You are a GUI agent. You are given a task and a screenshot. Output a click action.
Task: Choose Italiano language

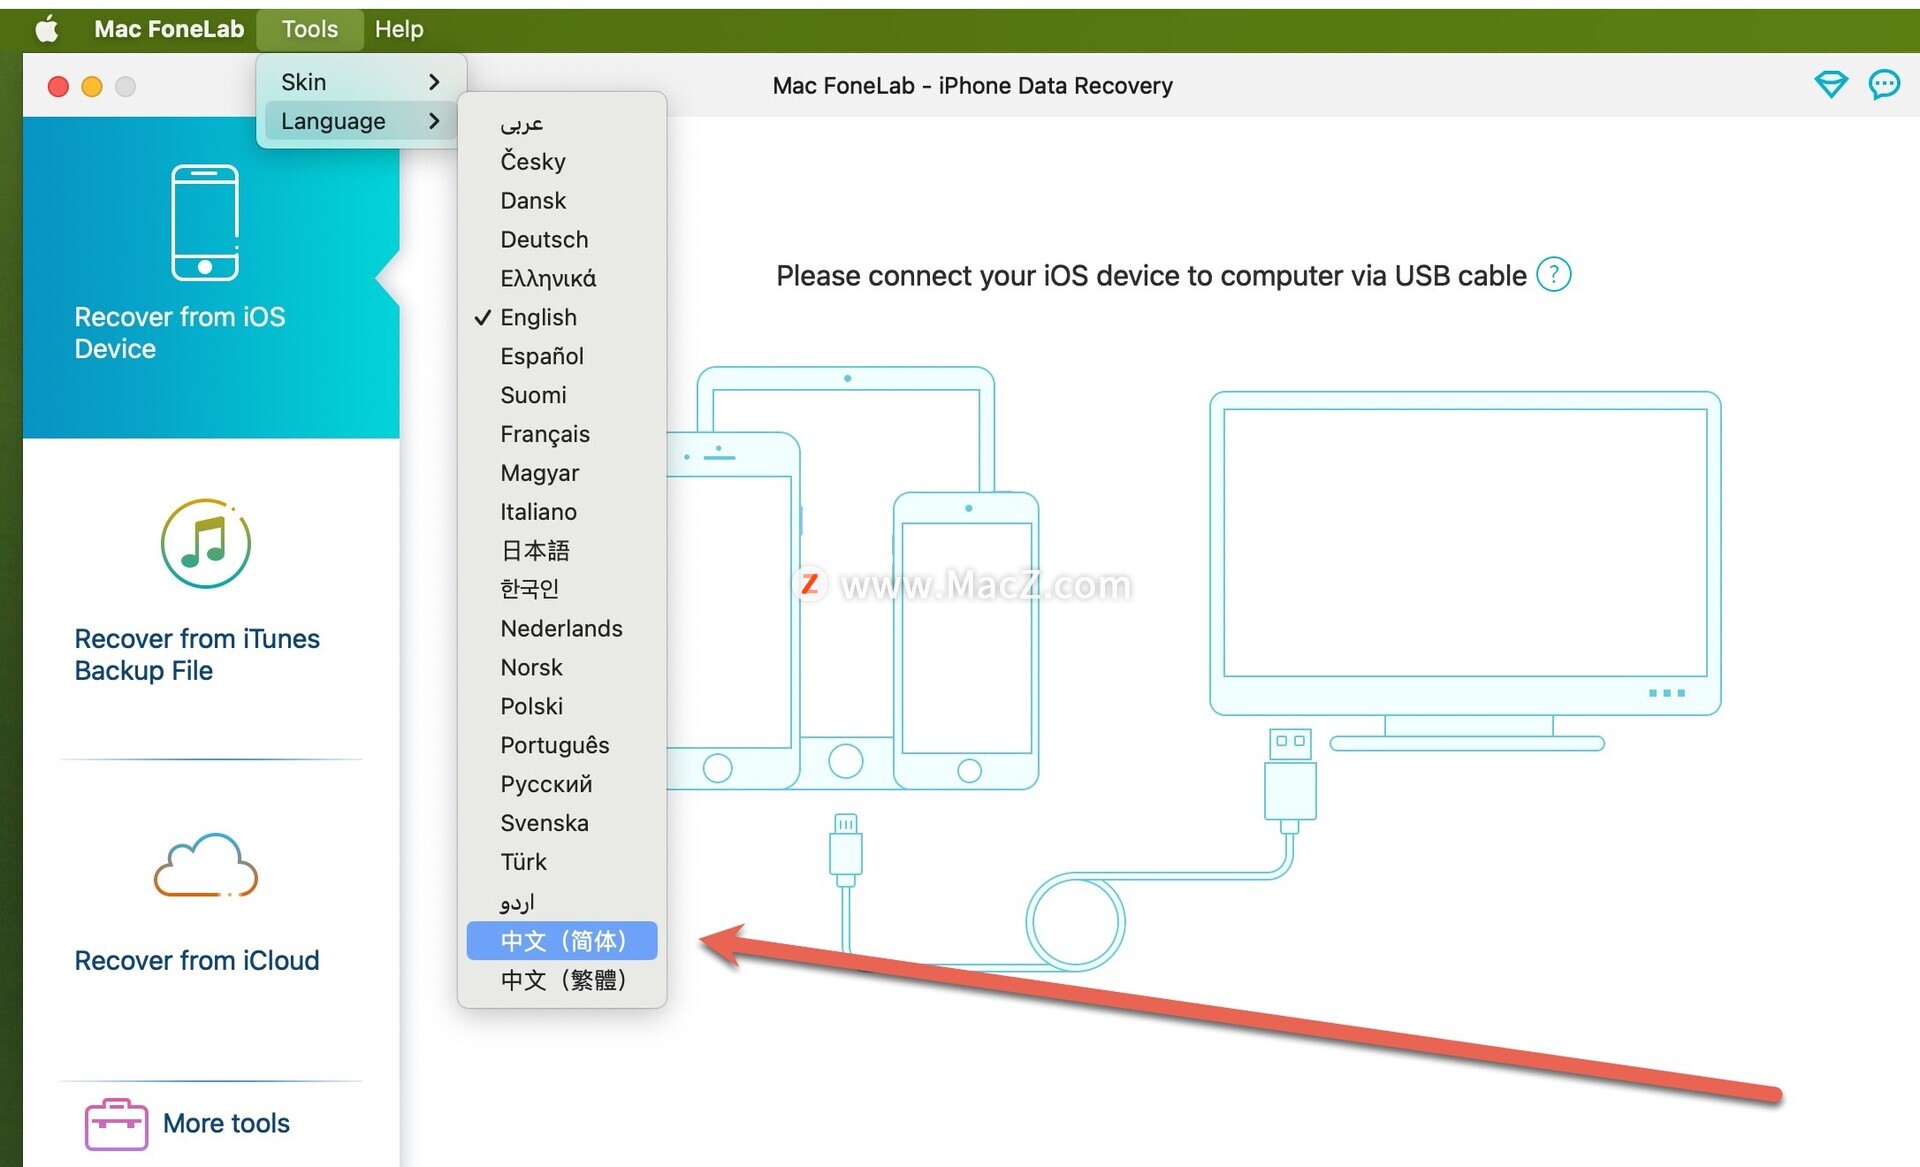[562, 512]
